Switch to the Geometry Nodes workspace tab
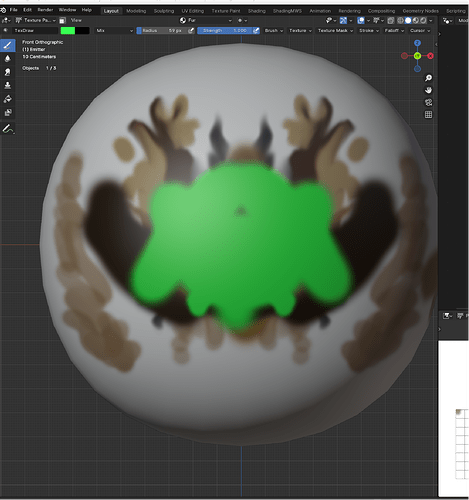This screenshot has height=500, width=469. (420, 11)
